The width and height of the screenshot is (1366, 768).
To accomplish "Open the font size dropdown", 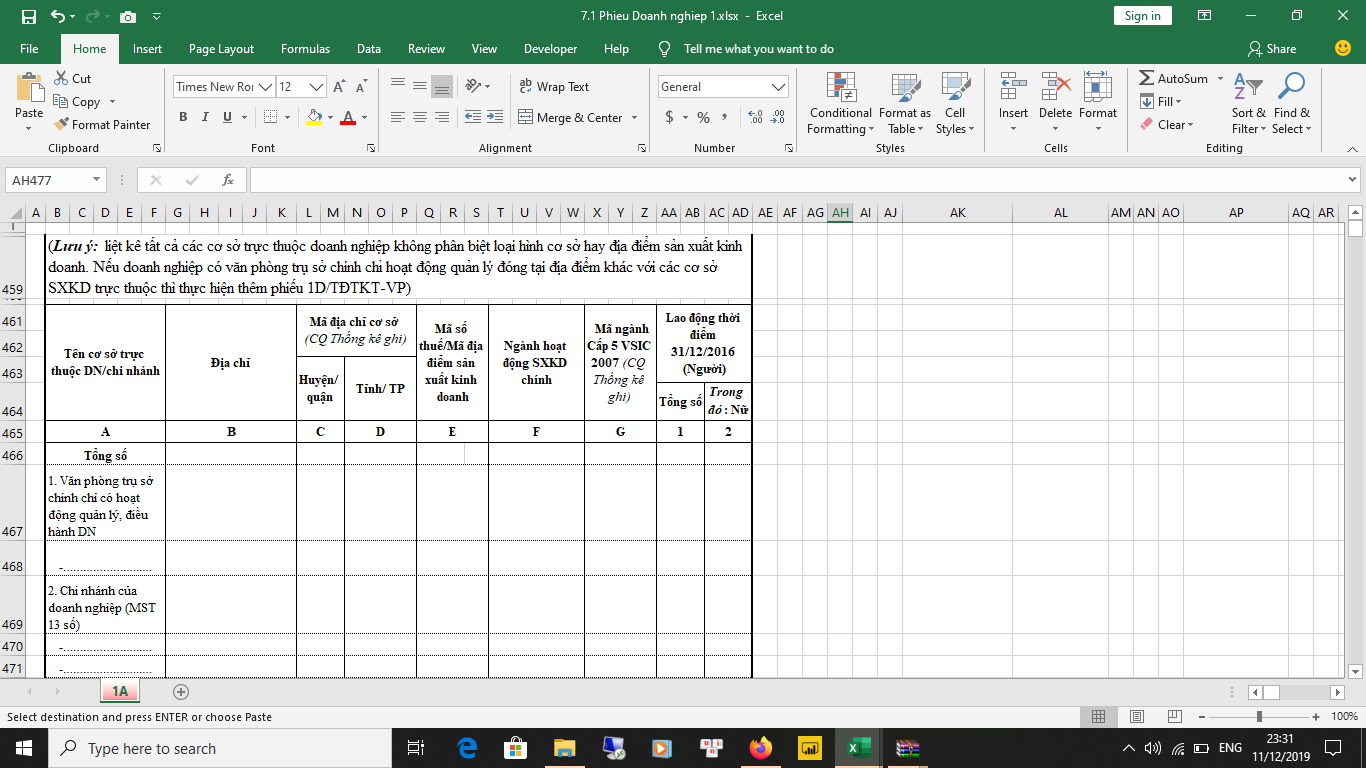I will (317, 87).
